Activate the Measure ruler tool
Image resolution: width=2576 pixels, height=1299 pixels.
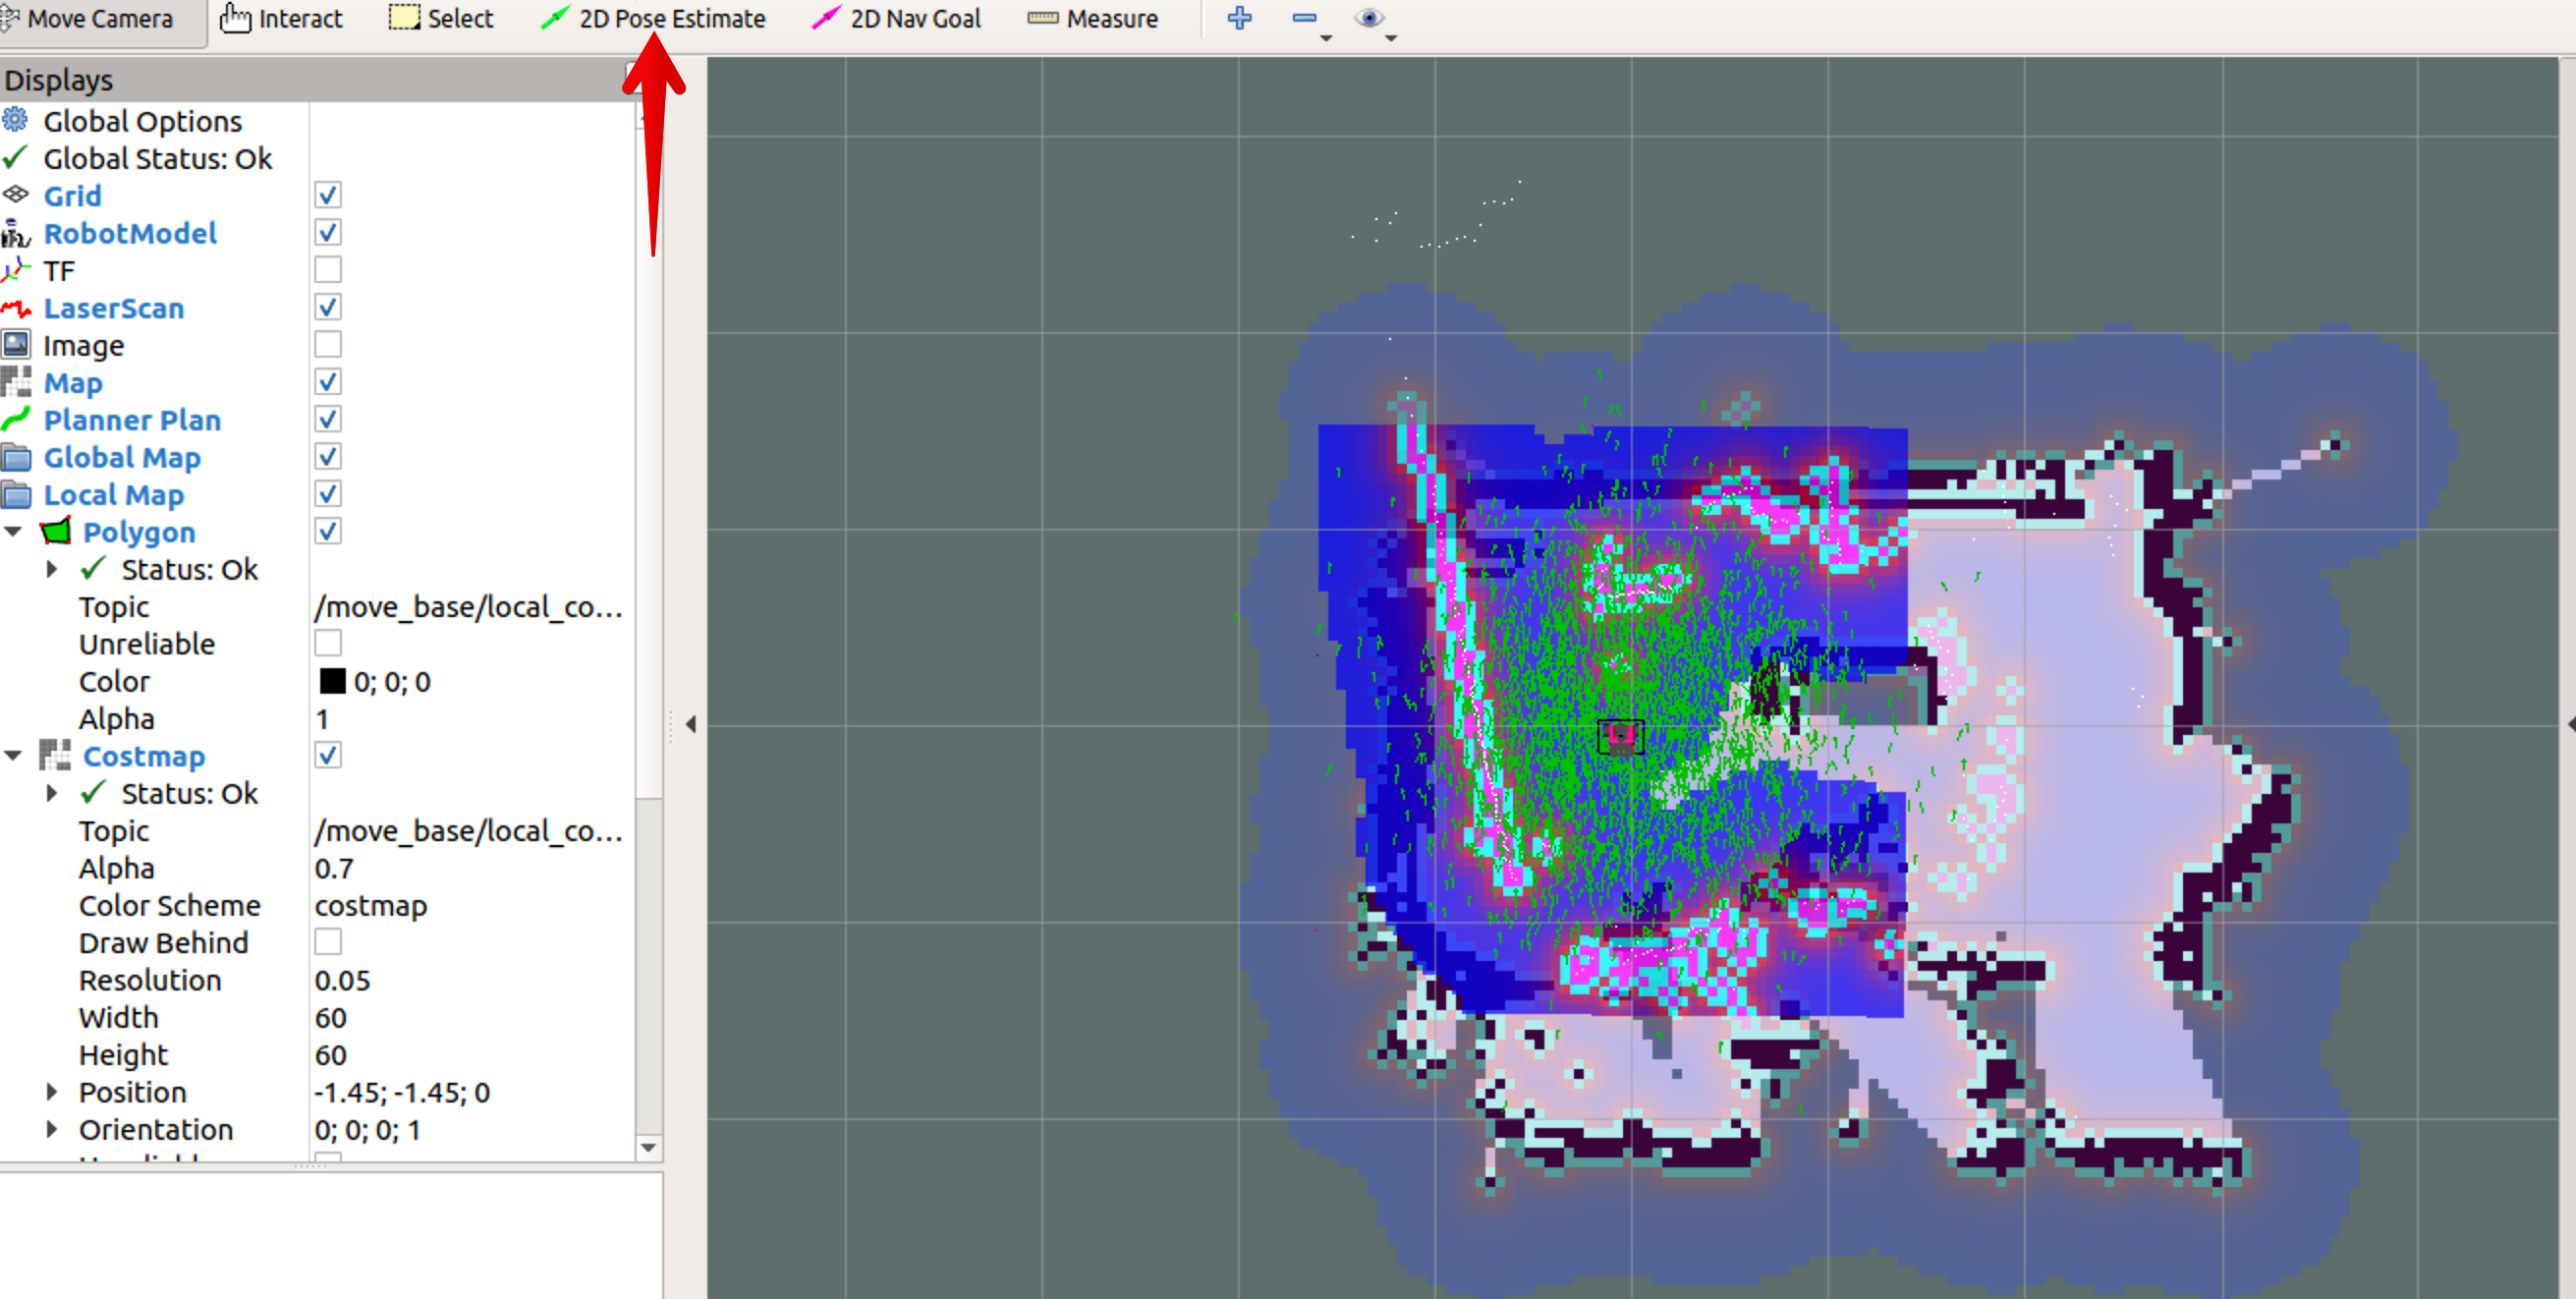1092,19
